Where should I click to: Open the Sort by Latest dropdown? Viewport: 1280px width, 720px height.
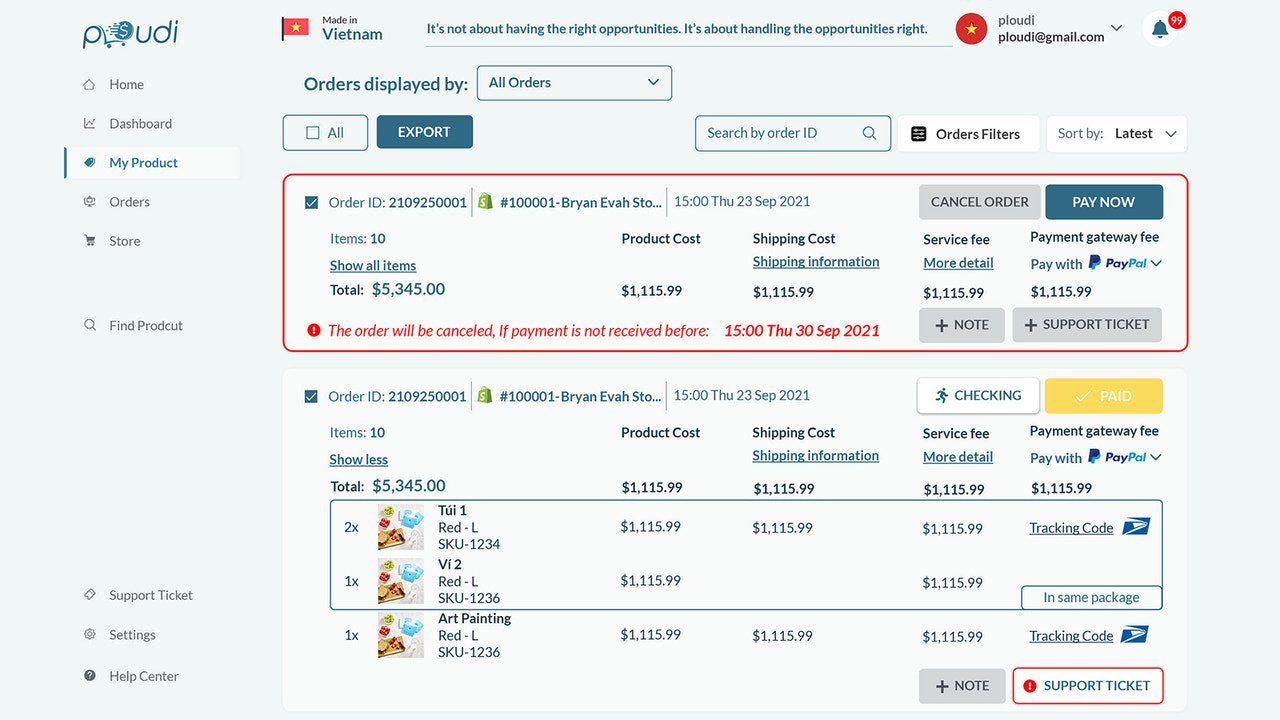(x=1145, y=132)
